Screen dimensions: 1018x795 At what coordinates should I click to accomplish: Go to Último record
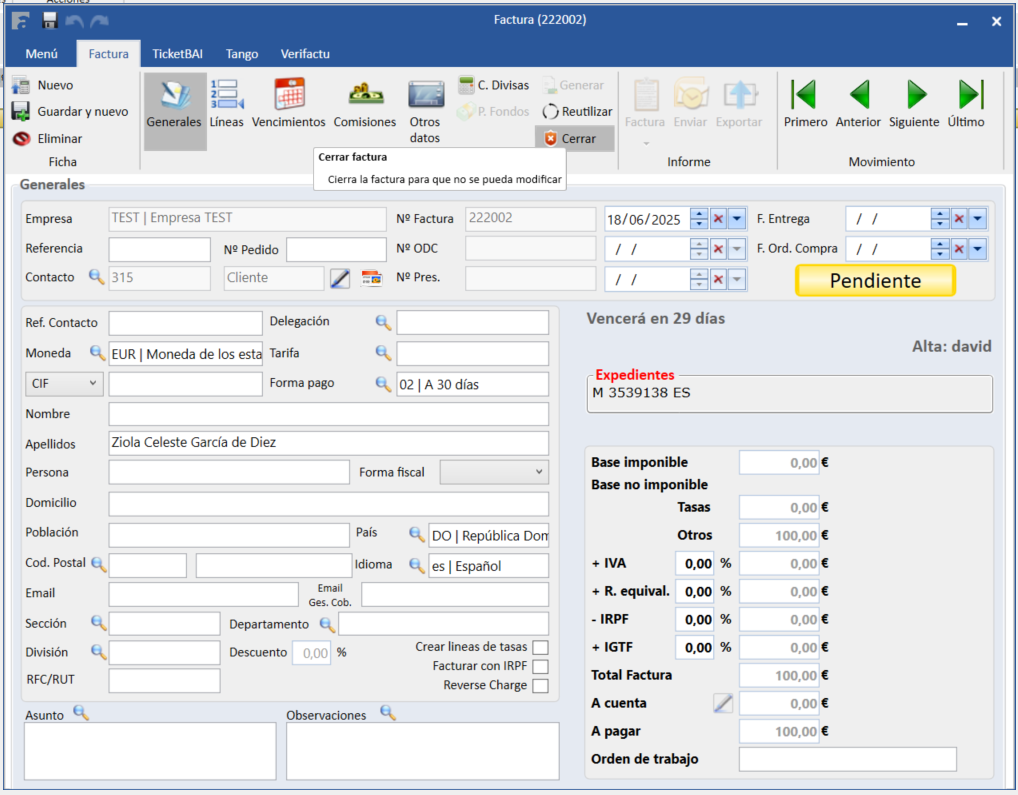(967, 104)
